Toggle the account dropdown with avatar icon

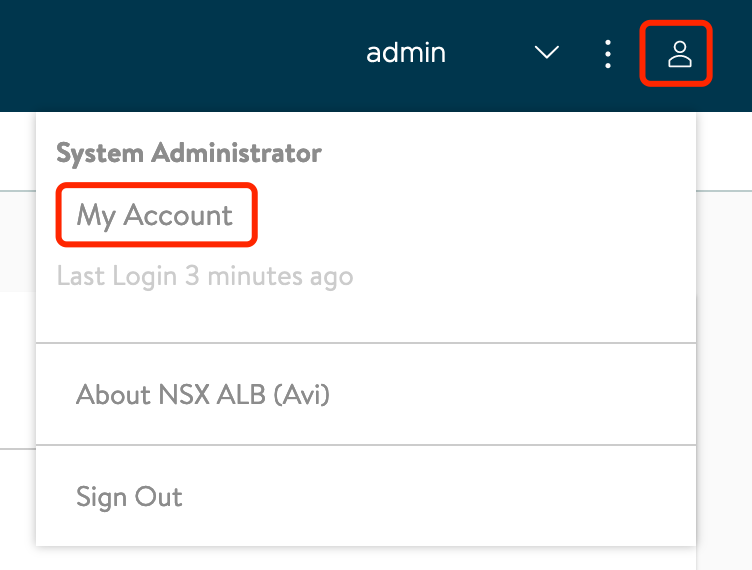click(x=680, y=54)
